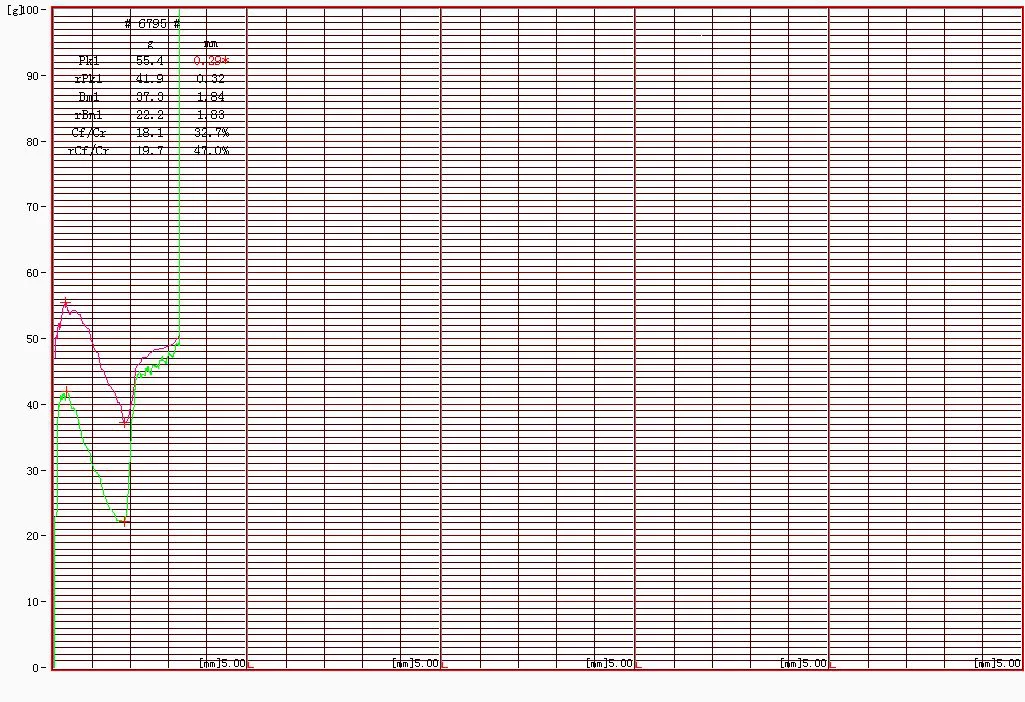Click '[mm]5.00' label in the last chart panel
This screenshot has width=1025, height=702.
coord(998,663)
